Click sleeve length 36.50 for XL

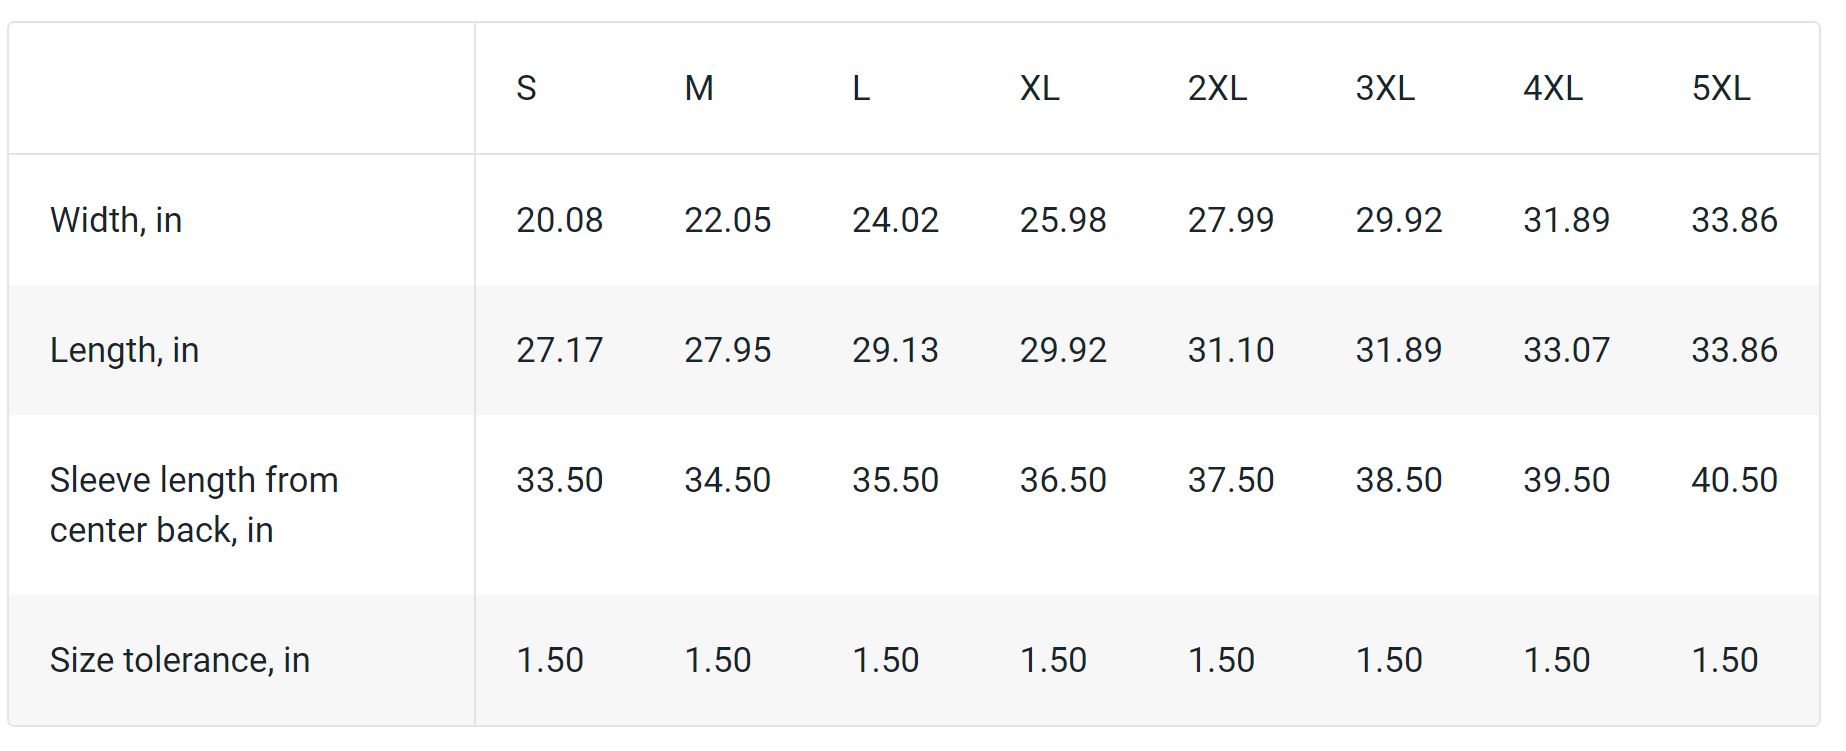[1063, 480]
